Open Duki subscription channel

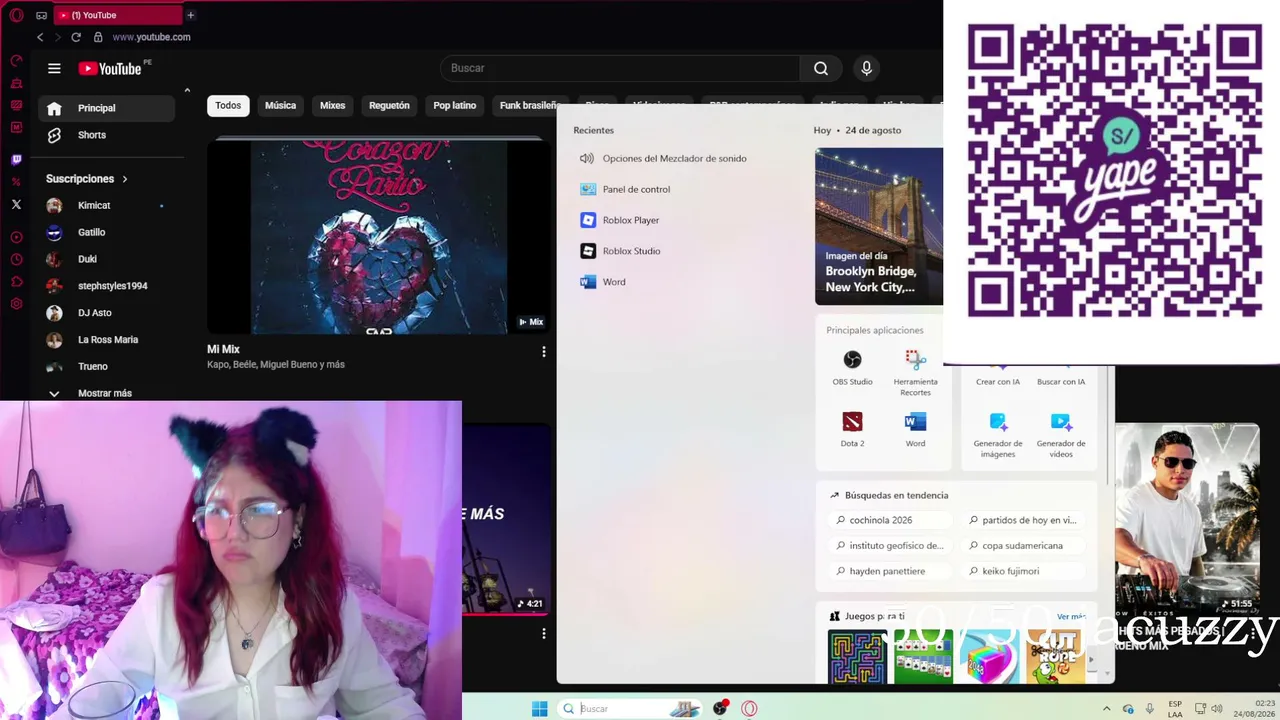[x=107, y=259]
